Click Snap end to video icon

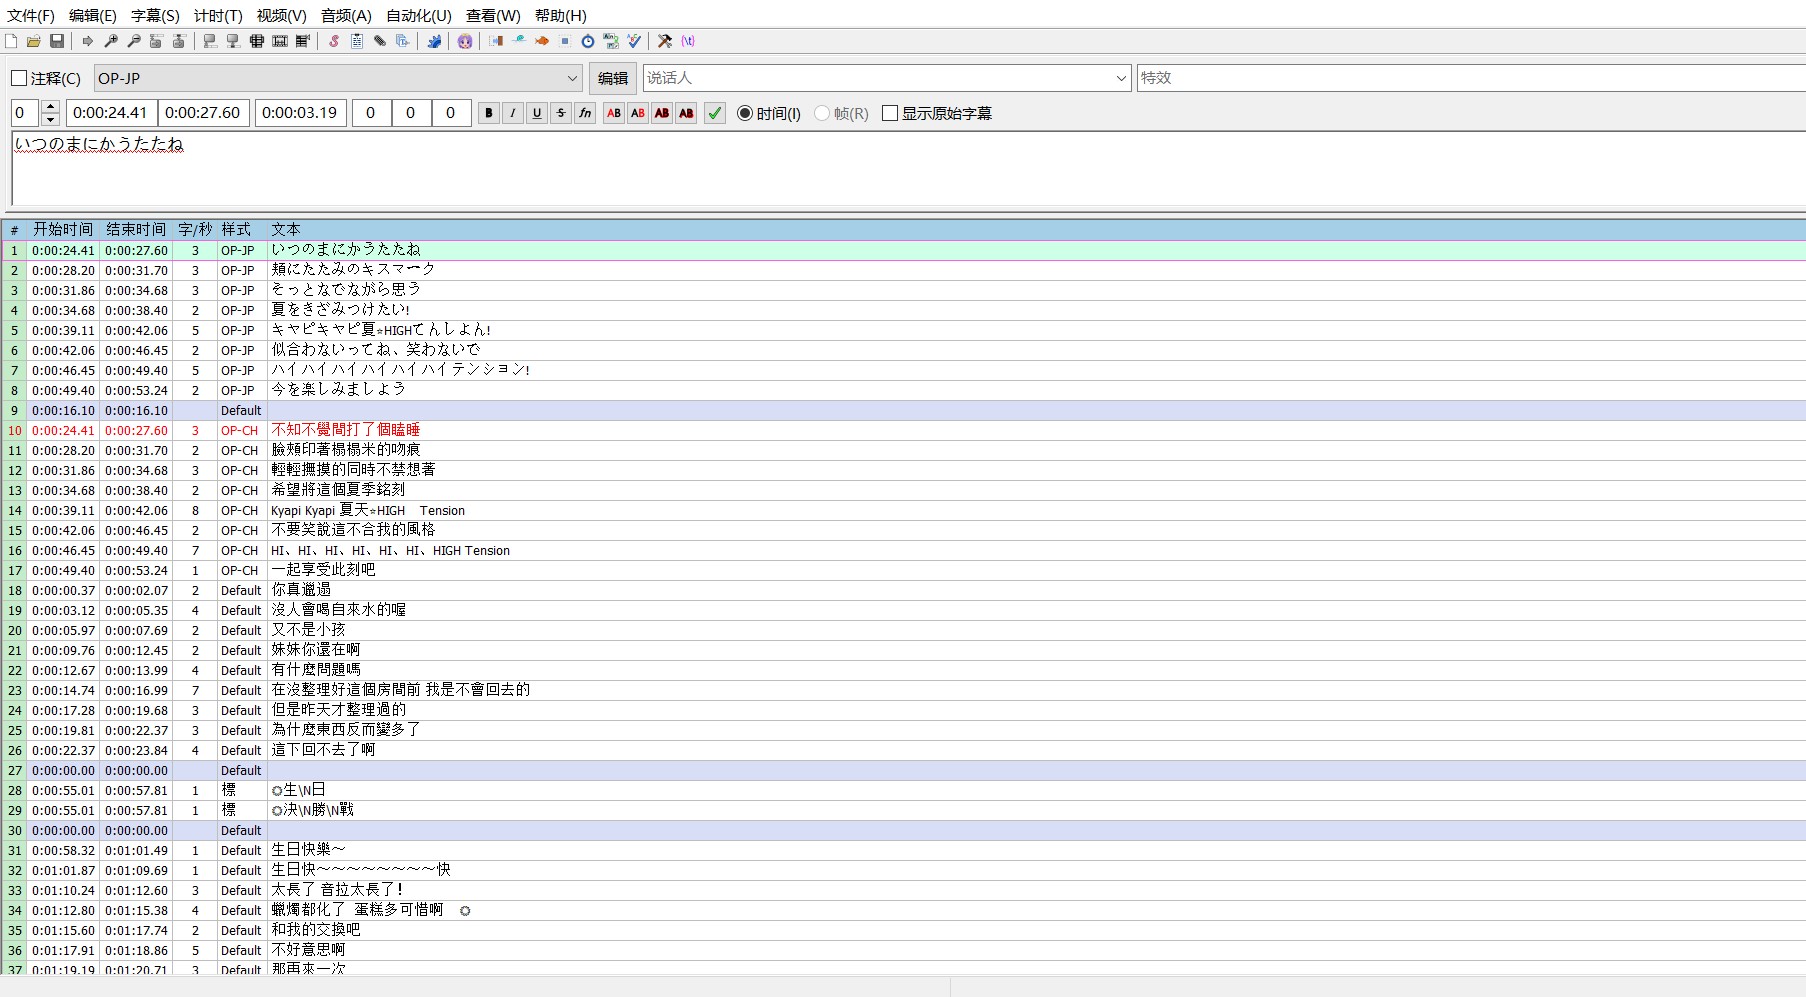click(234, 41)
